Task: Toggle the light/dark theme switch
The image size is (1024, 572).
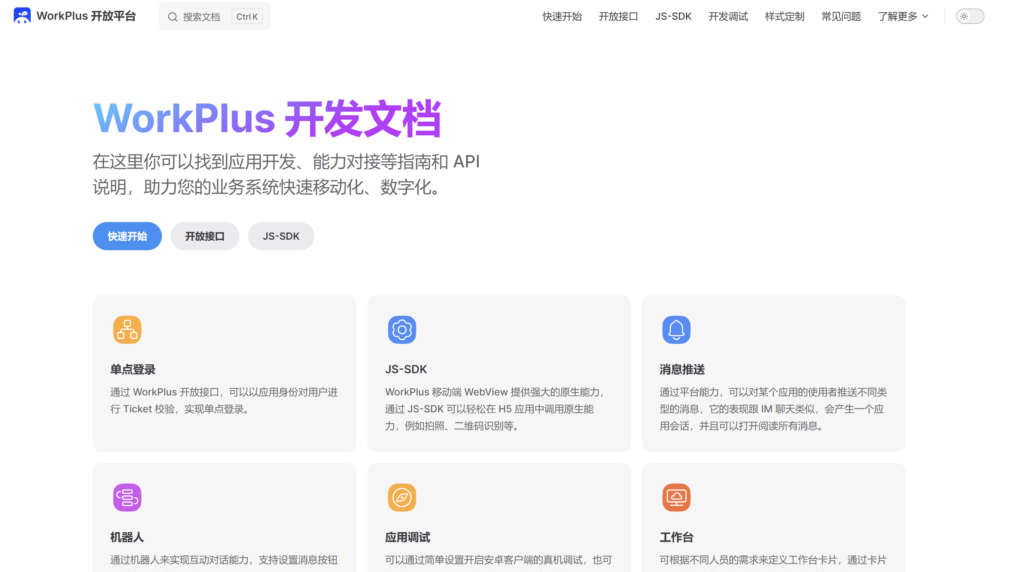Action: tap(970, 16)
